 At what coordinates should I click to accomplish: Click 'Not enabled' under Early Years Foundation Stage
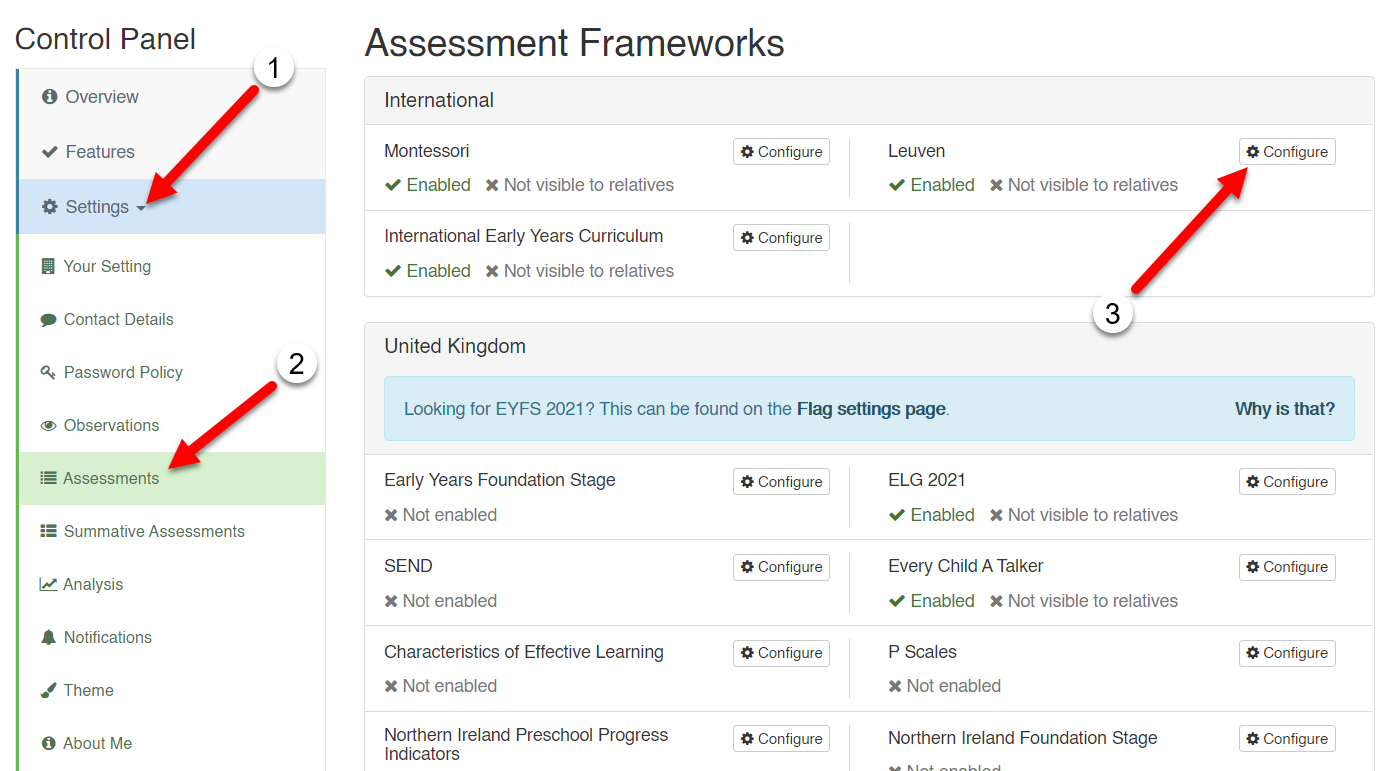pos(441,515)
